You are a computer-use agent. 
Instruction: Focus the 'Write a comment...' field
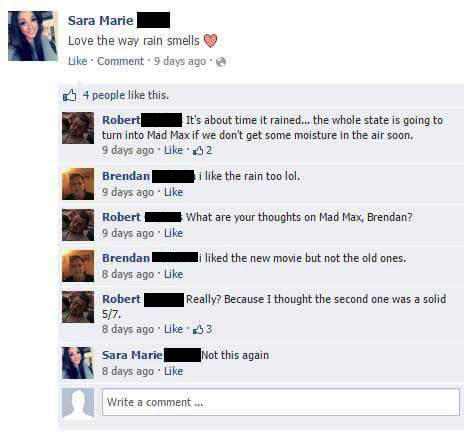click(x=281, y=402)
